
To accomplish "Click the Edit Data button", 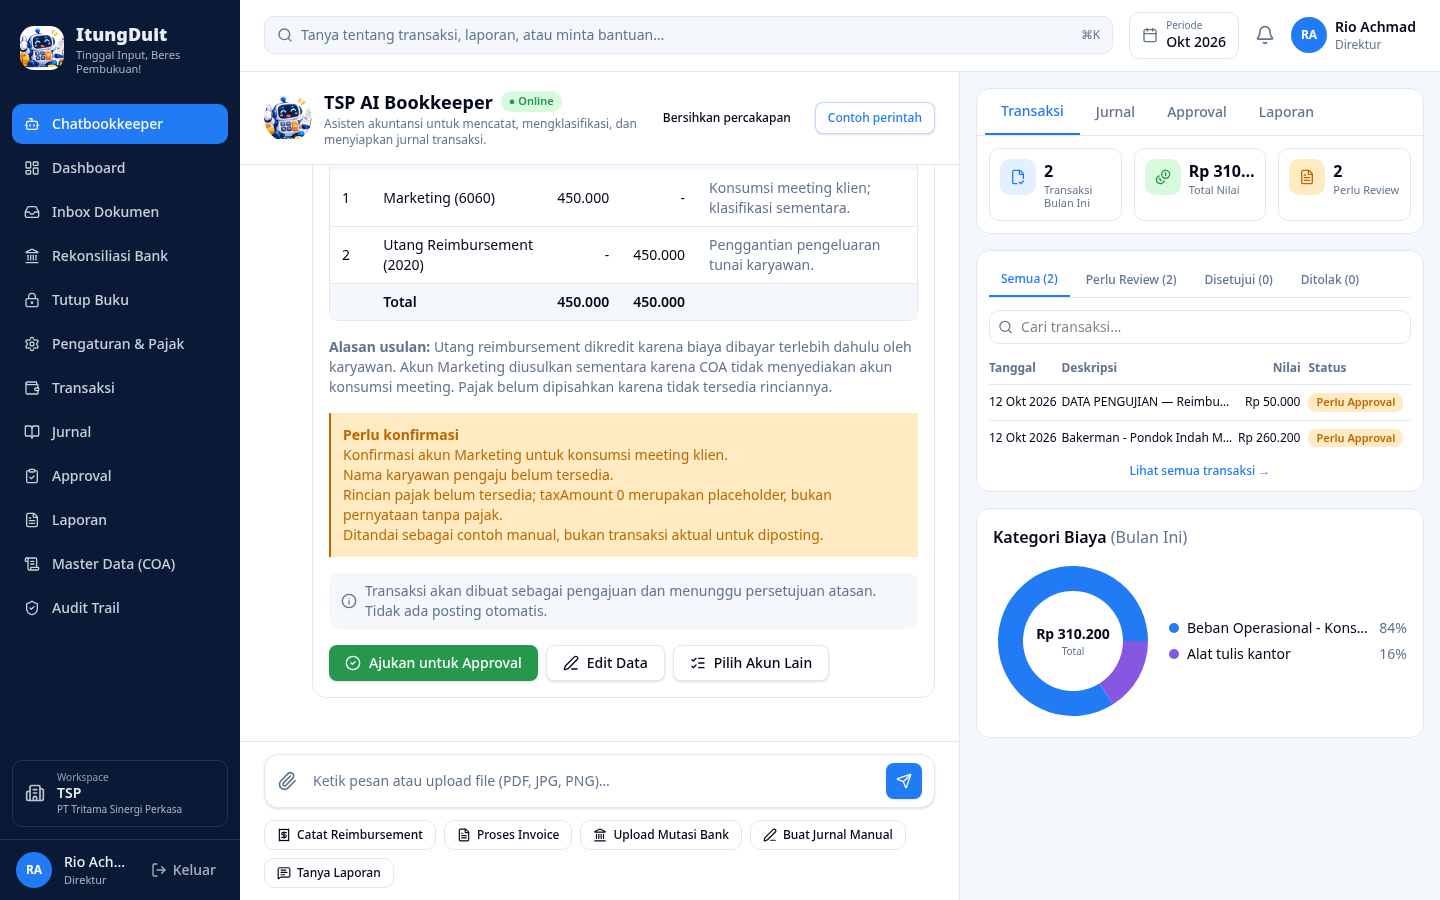I will tap(605, 663).
